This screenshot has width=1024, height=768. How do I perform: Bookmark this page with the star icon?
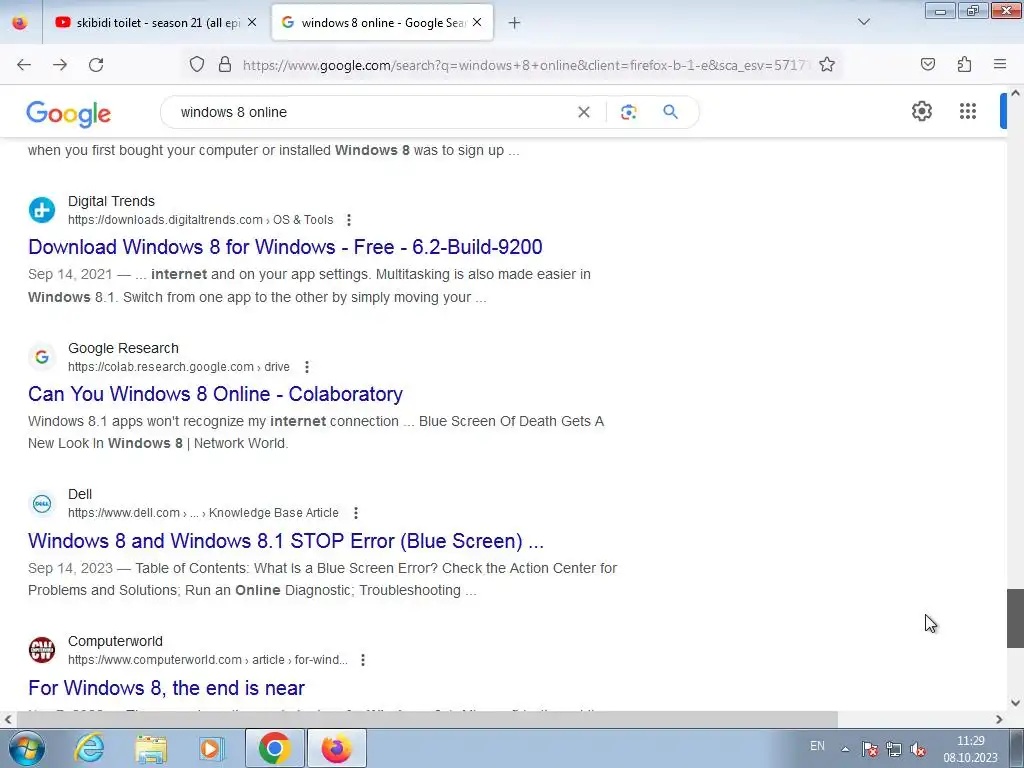827,64
